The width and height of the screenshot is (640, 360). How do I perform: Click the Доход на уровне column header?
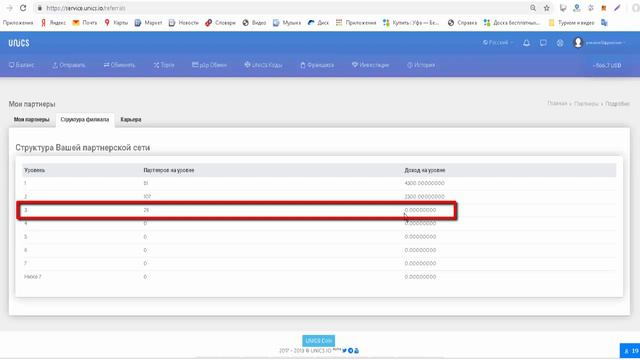tap(424, 170)
